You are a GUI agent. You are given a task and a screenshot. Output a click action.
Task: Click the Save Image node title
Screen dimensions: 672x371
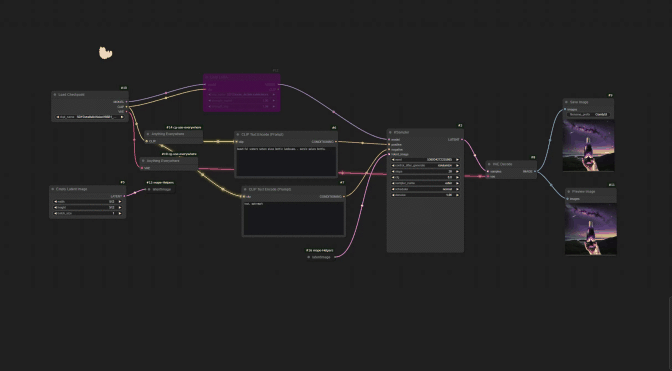(579, 102)
